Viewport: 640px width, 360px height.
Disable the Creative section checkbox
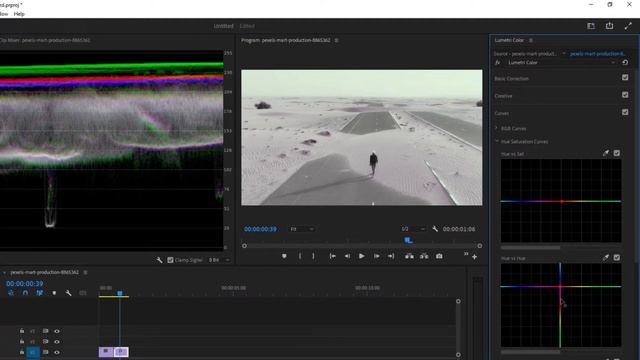[x=625, y=95]
